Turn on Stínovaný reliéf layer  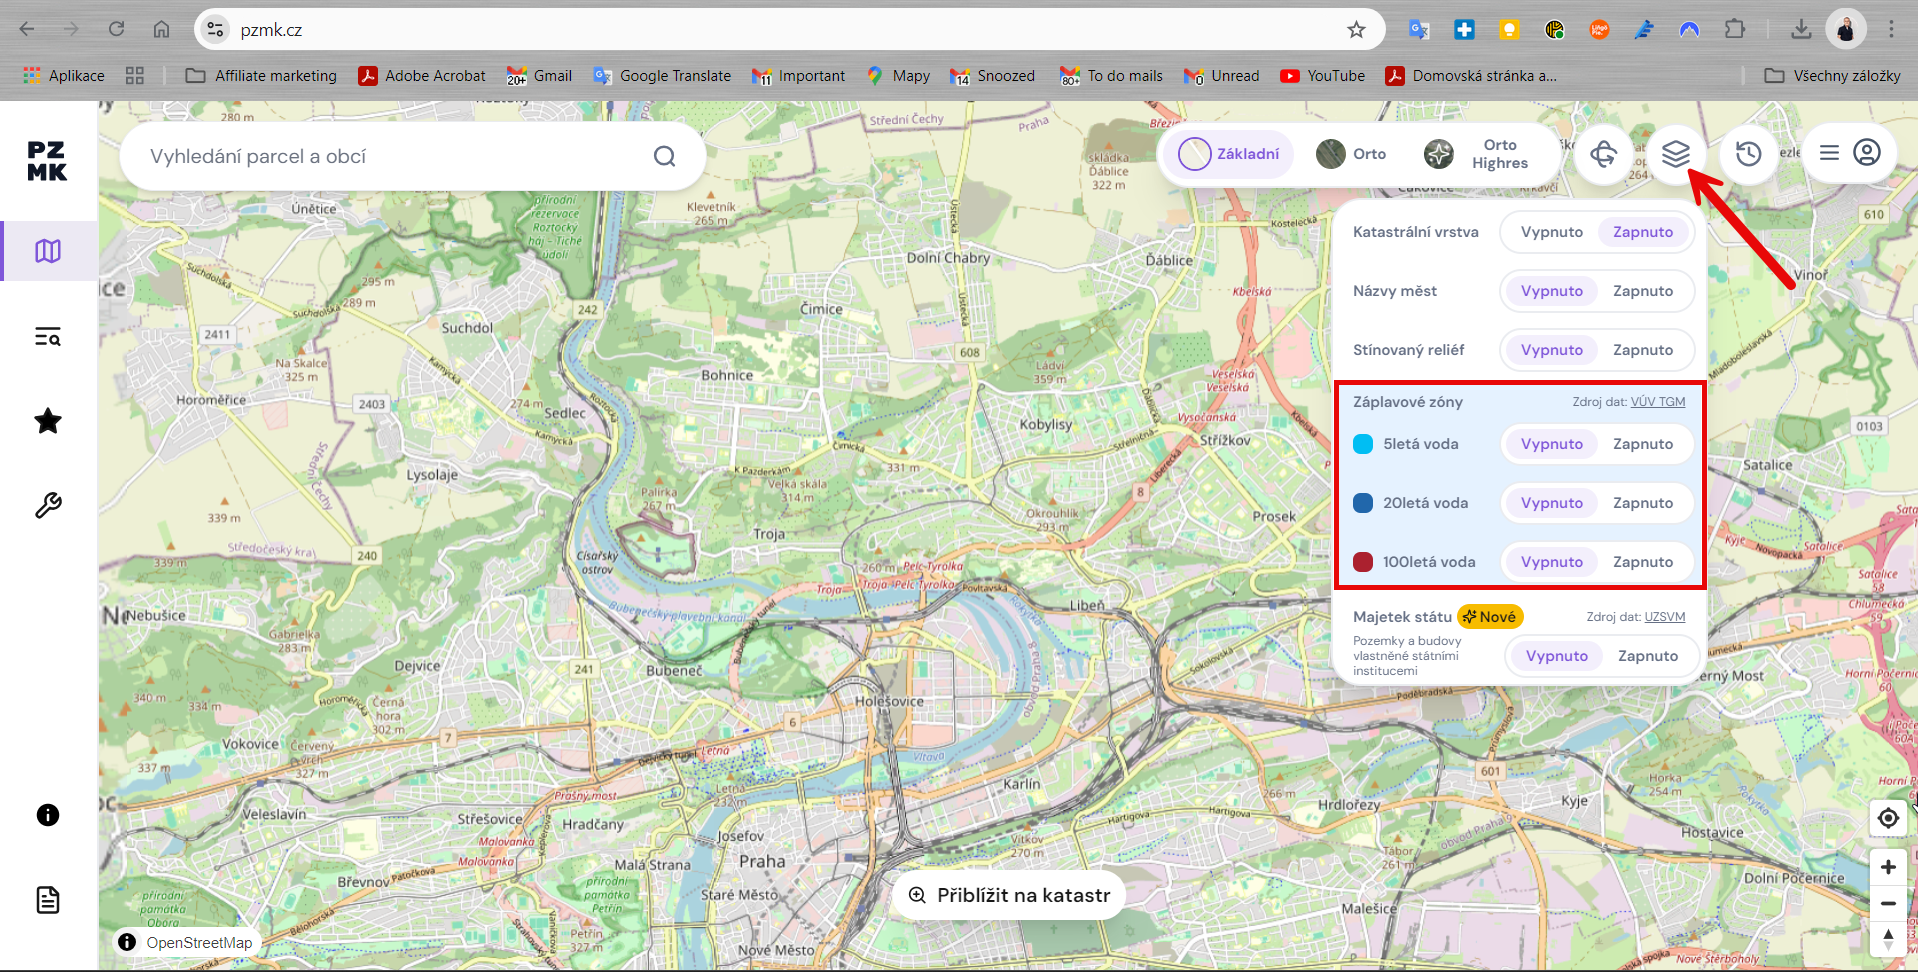pyautogui.click(x=1642, y=350)
